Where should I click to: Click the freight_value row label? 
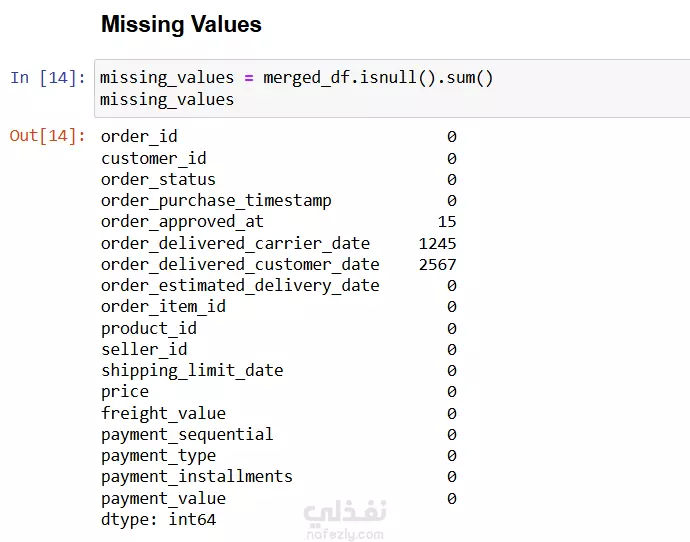[163, 414]
